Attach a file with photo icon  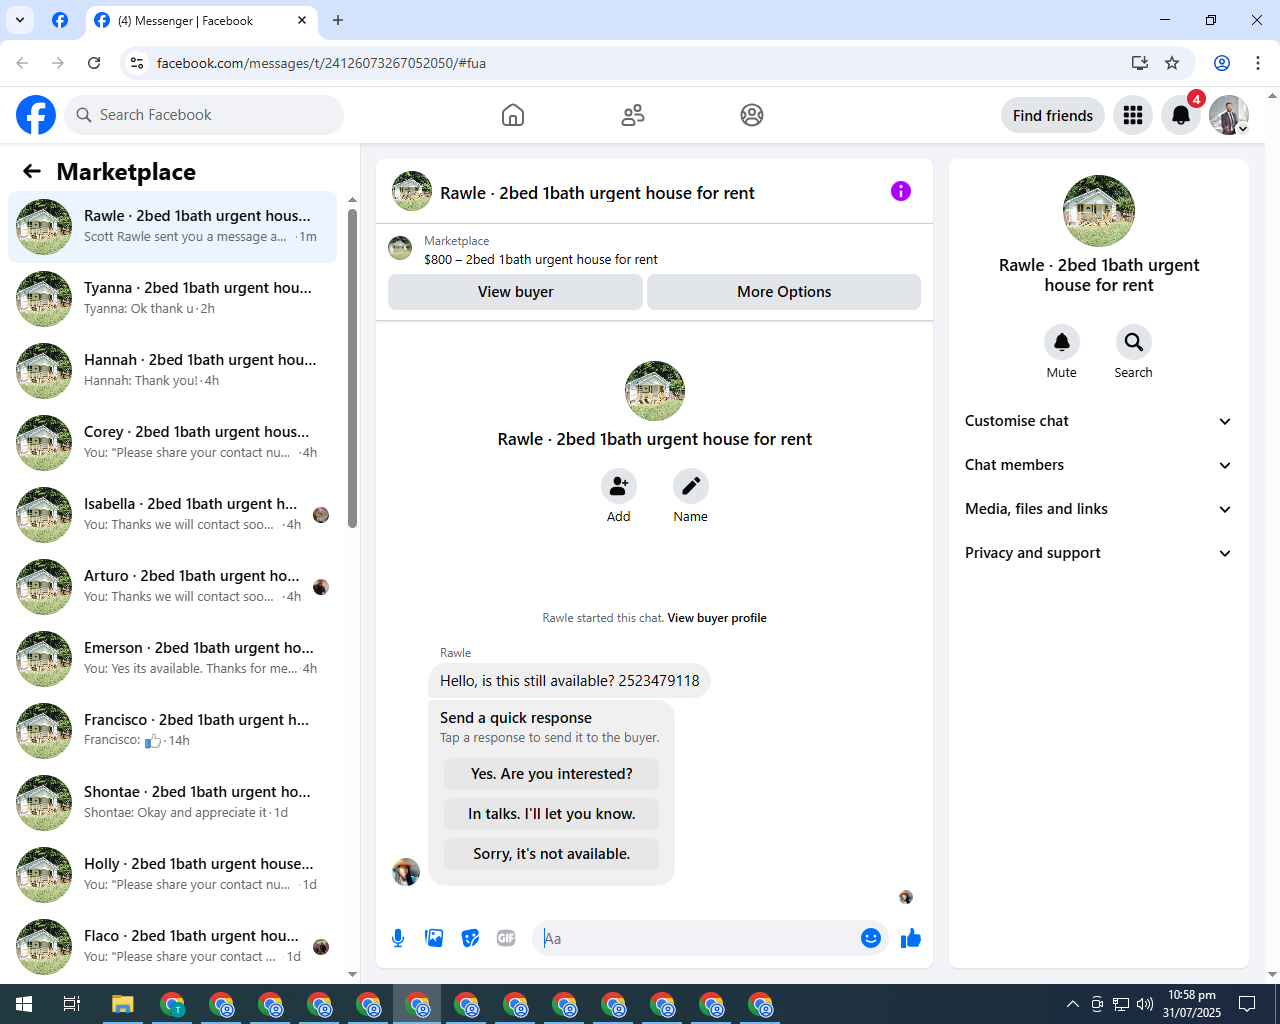pos(434,938)
